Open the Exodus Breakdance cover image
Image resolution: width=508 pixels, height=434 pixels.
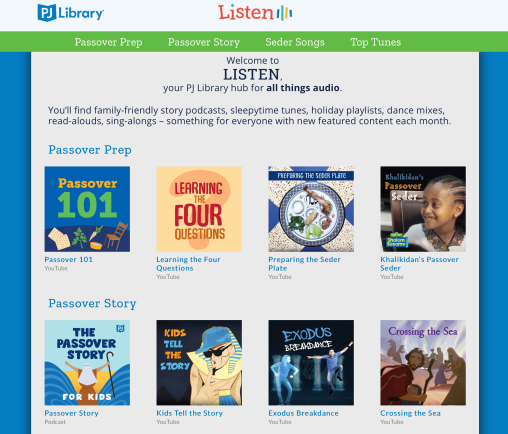311,363
